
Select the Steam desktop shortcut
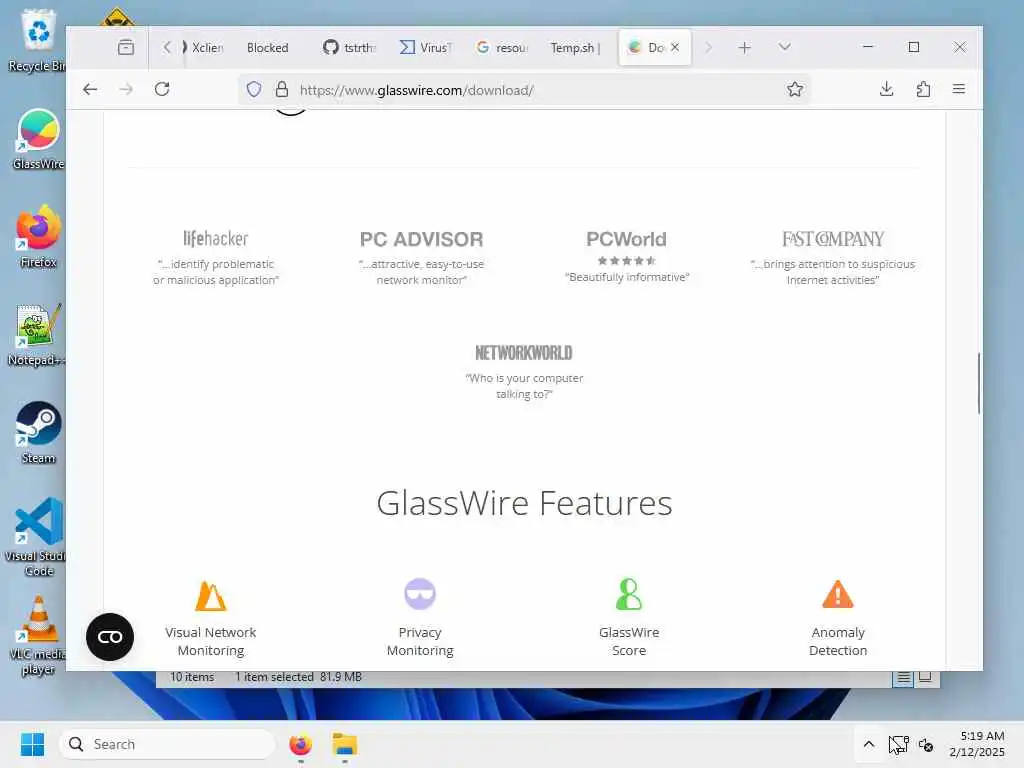coord(38,432)
